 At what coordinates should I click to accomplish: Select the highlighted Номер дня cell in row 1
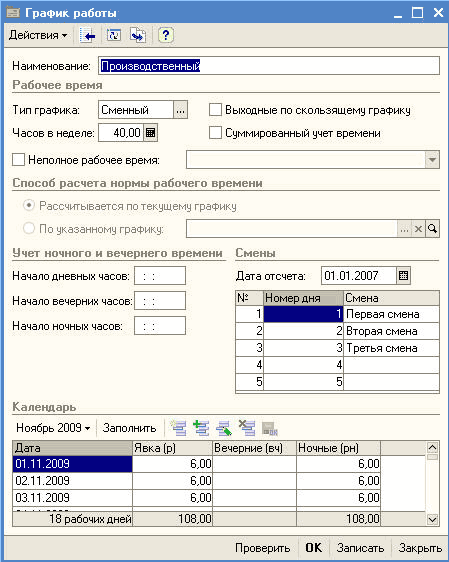tap(304, 314)
